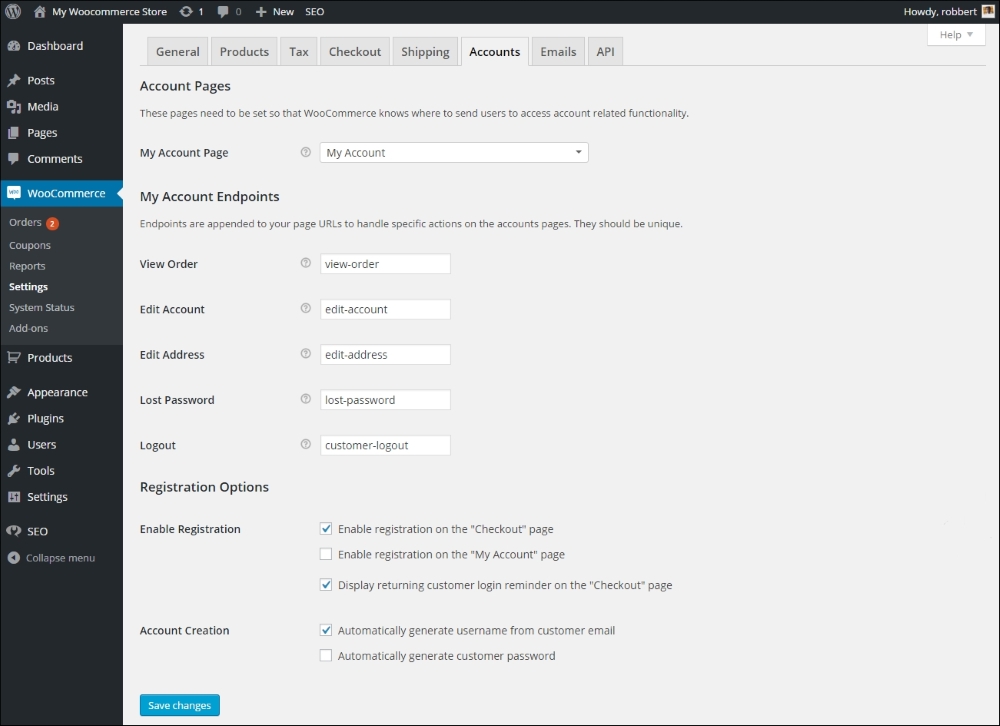Screen dimensions: 1000x726
Task: Select the Comments icon in the sidebar
Action: coord(15,158)
